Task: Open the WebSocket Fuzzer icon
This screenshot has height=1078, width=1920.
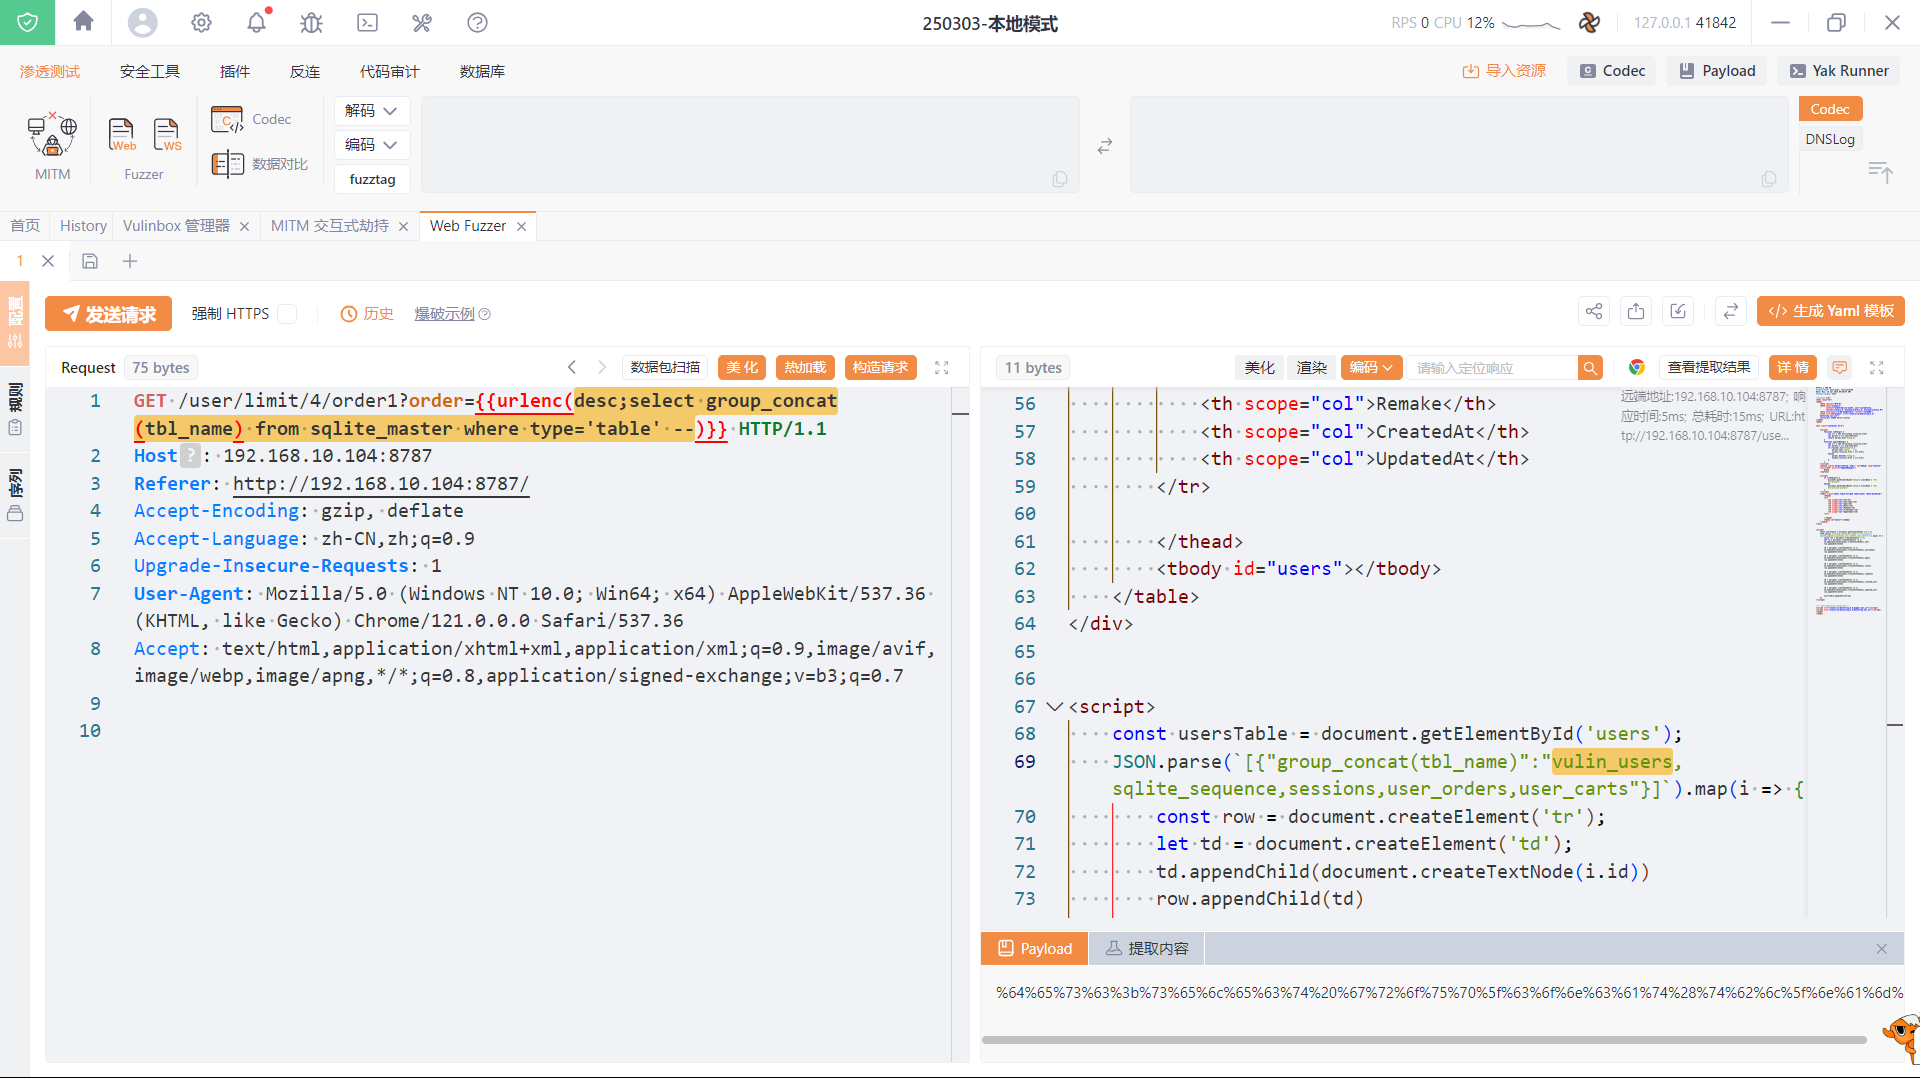Action: click(x=167, y=134)
